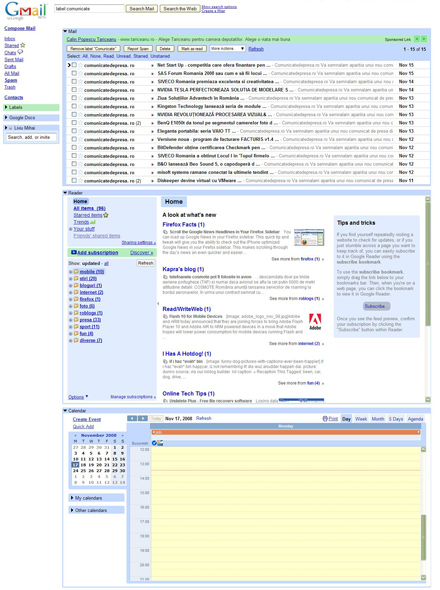Expand the Google Docs section
Viewport: 440px width, 590px height.
click(x=6, y=118)
